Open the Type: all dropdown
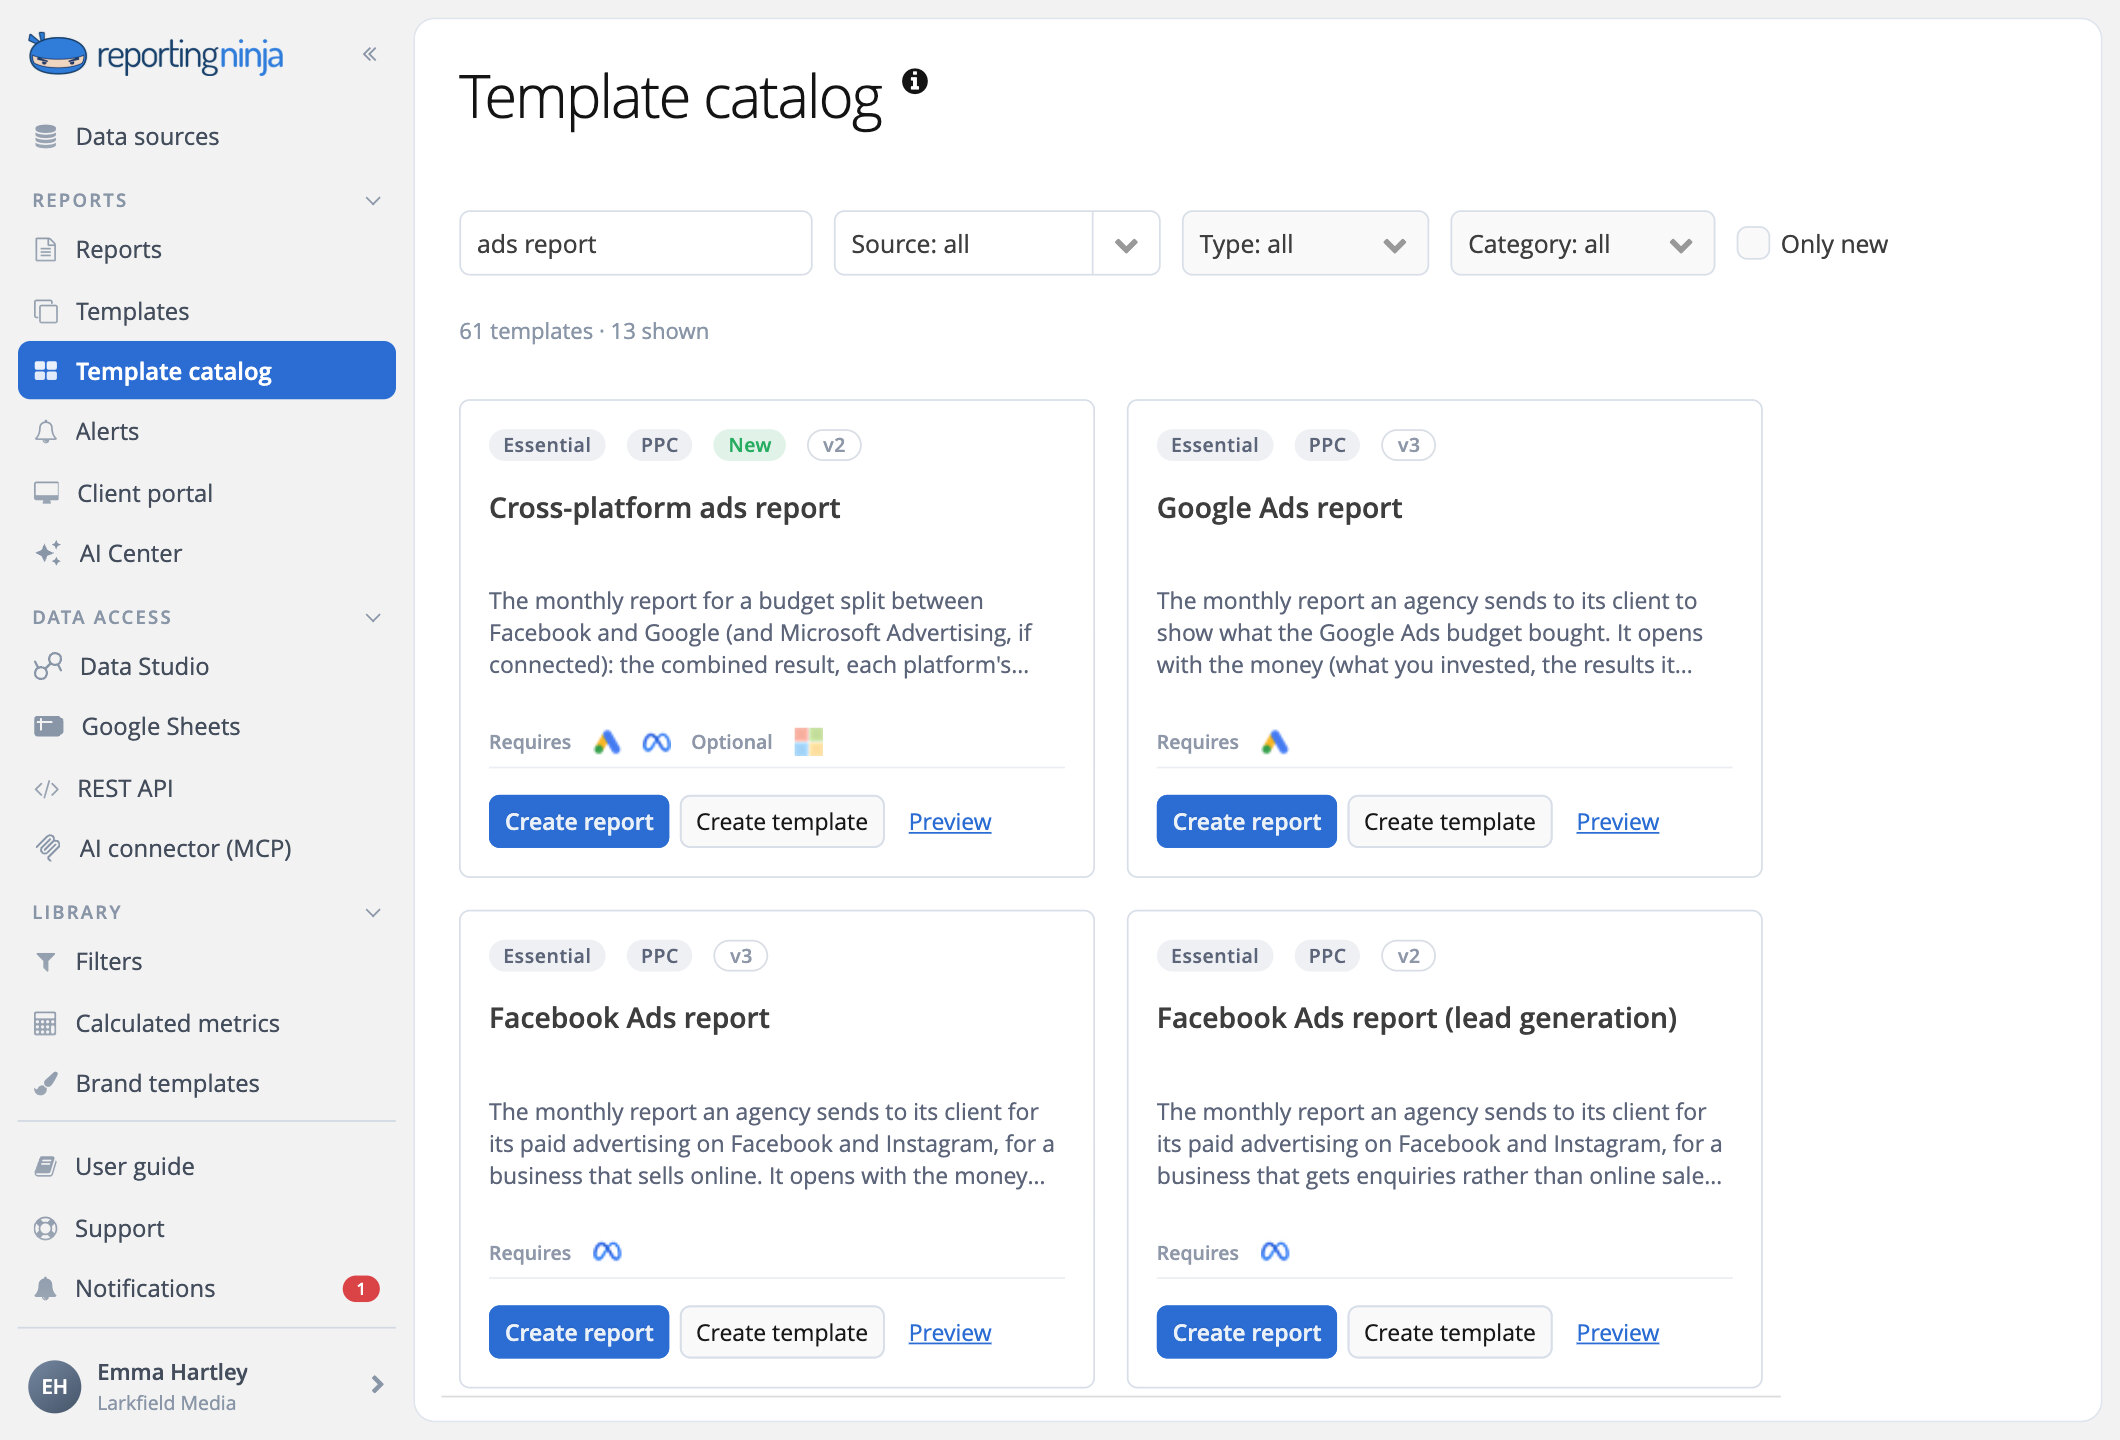 pyautogui.click(x=1305, y=243)
